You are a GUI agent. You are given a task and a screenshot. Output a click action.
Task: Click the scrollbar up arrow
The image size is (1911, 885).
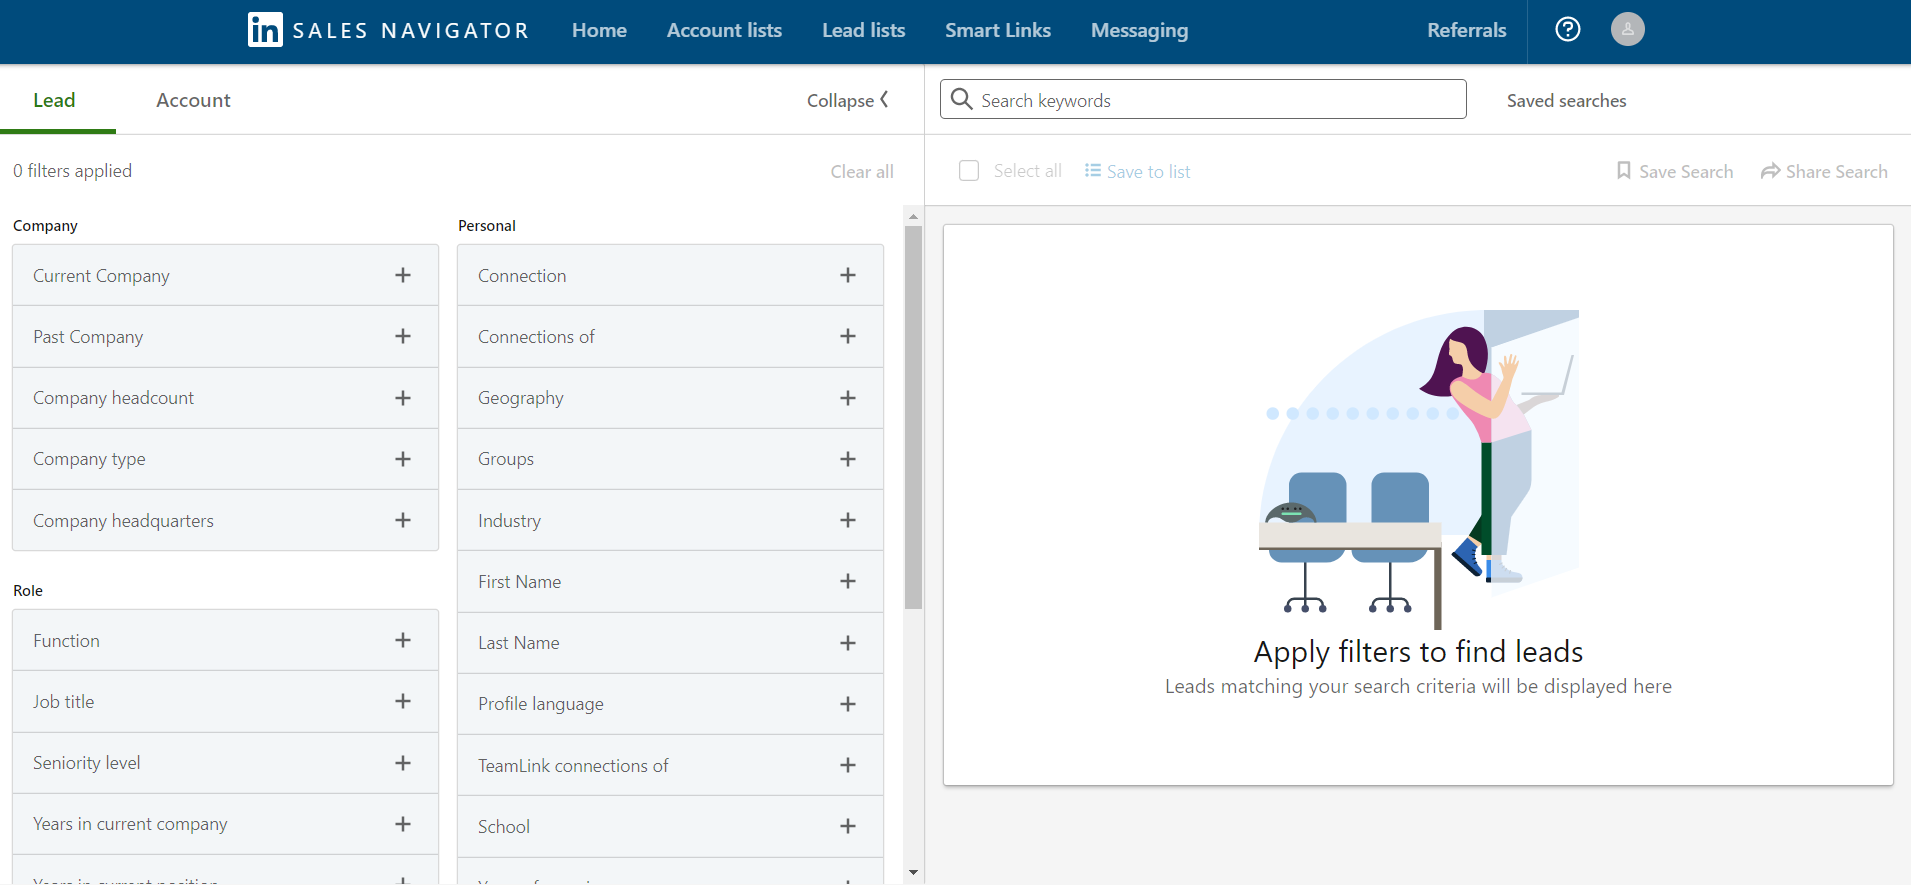pos(913,216)
